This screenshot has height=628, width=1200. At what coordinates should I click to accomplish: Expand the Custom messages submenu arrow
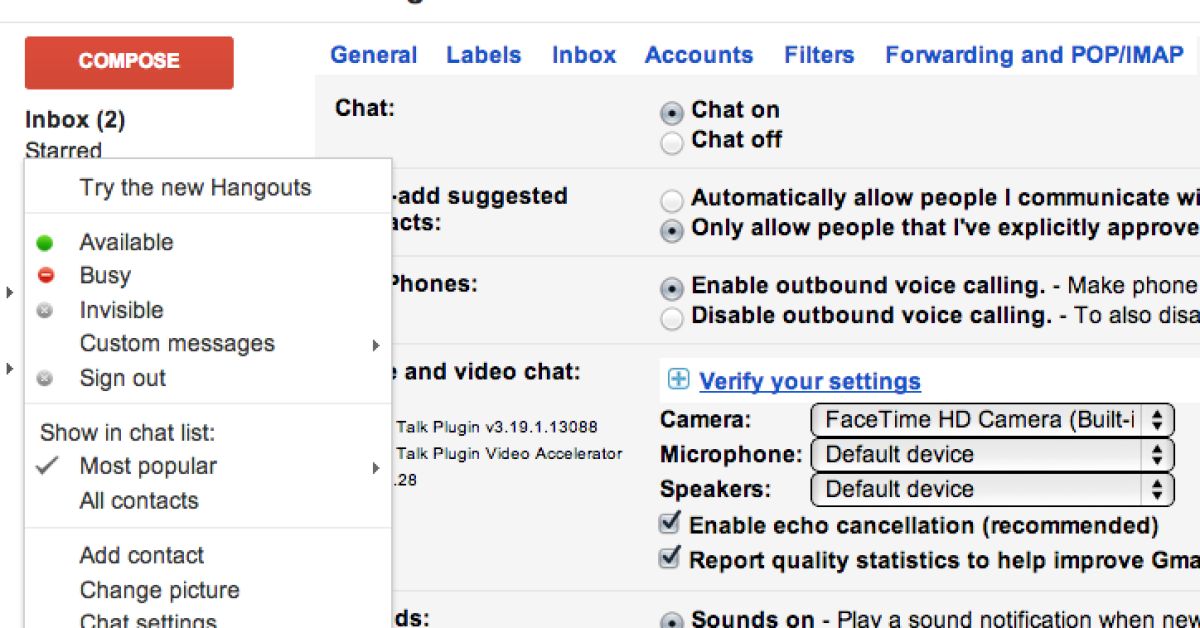[376, 345]
